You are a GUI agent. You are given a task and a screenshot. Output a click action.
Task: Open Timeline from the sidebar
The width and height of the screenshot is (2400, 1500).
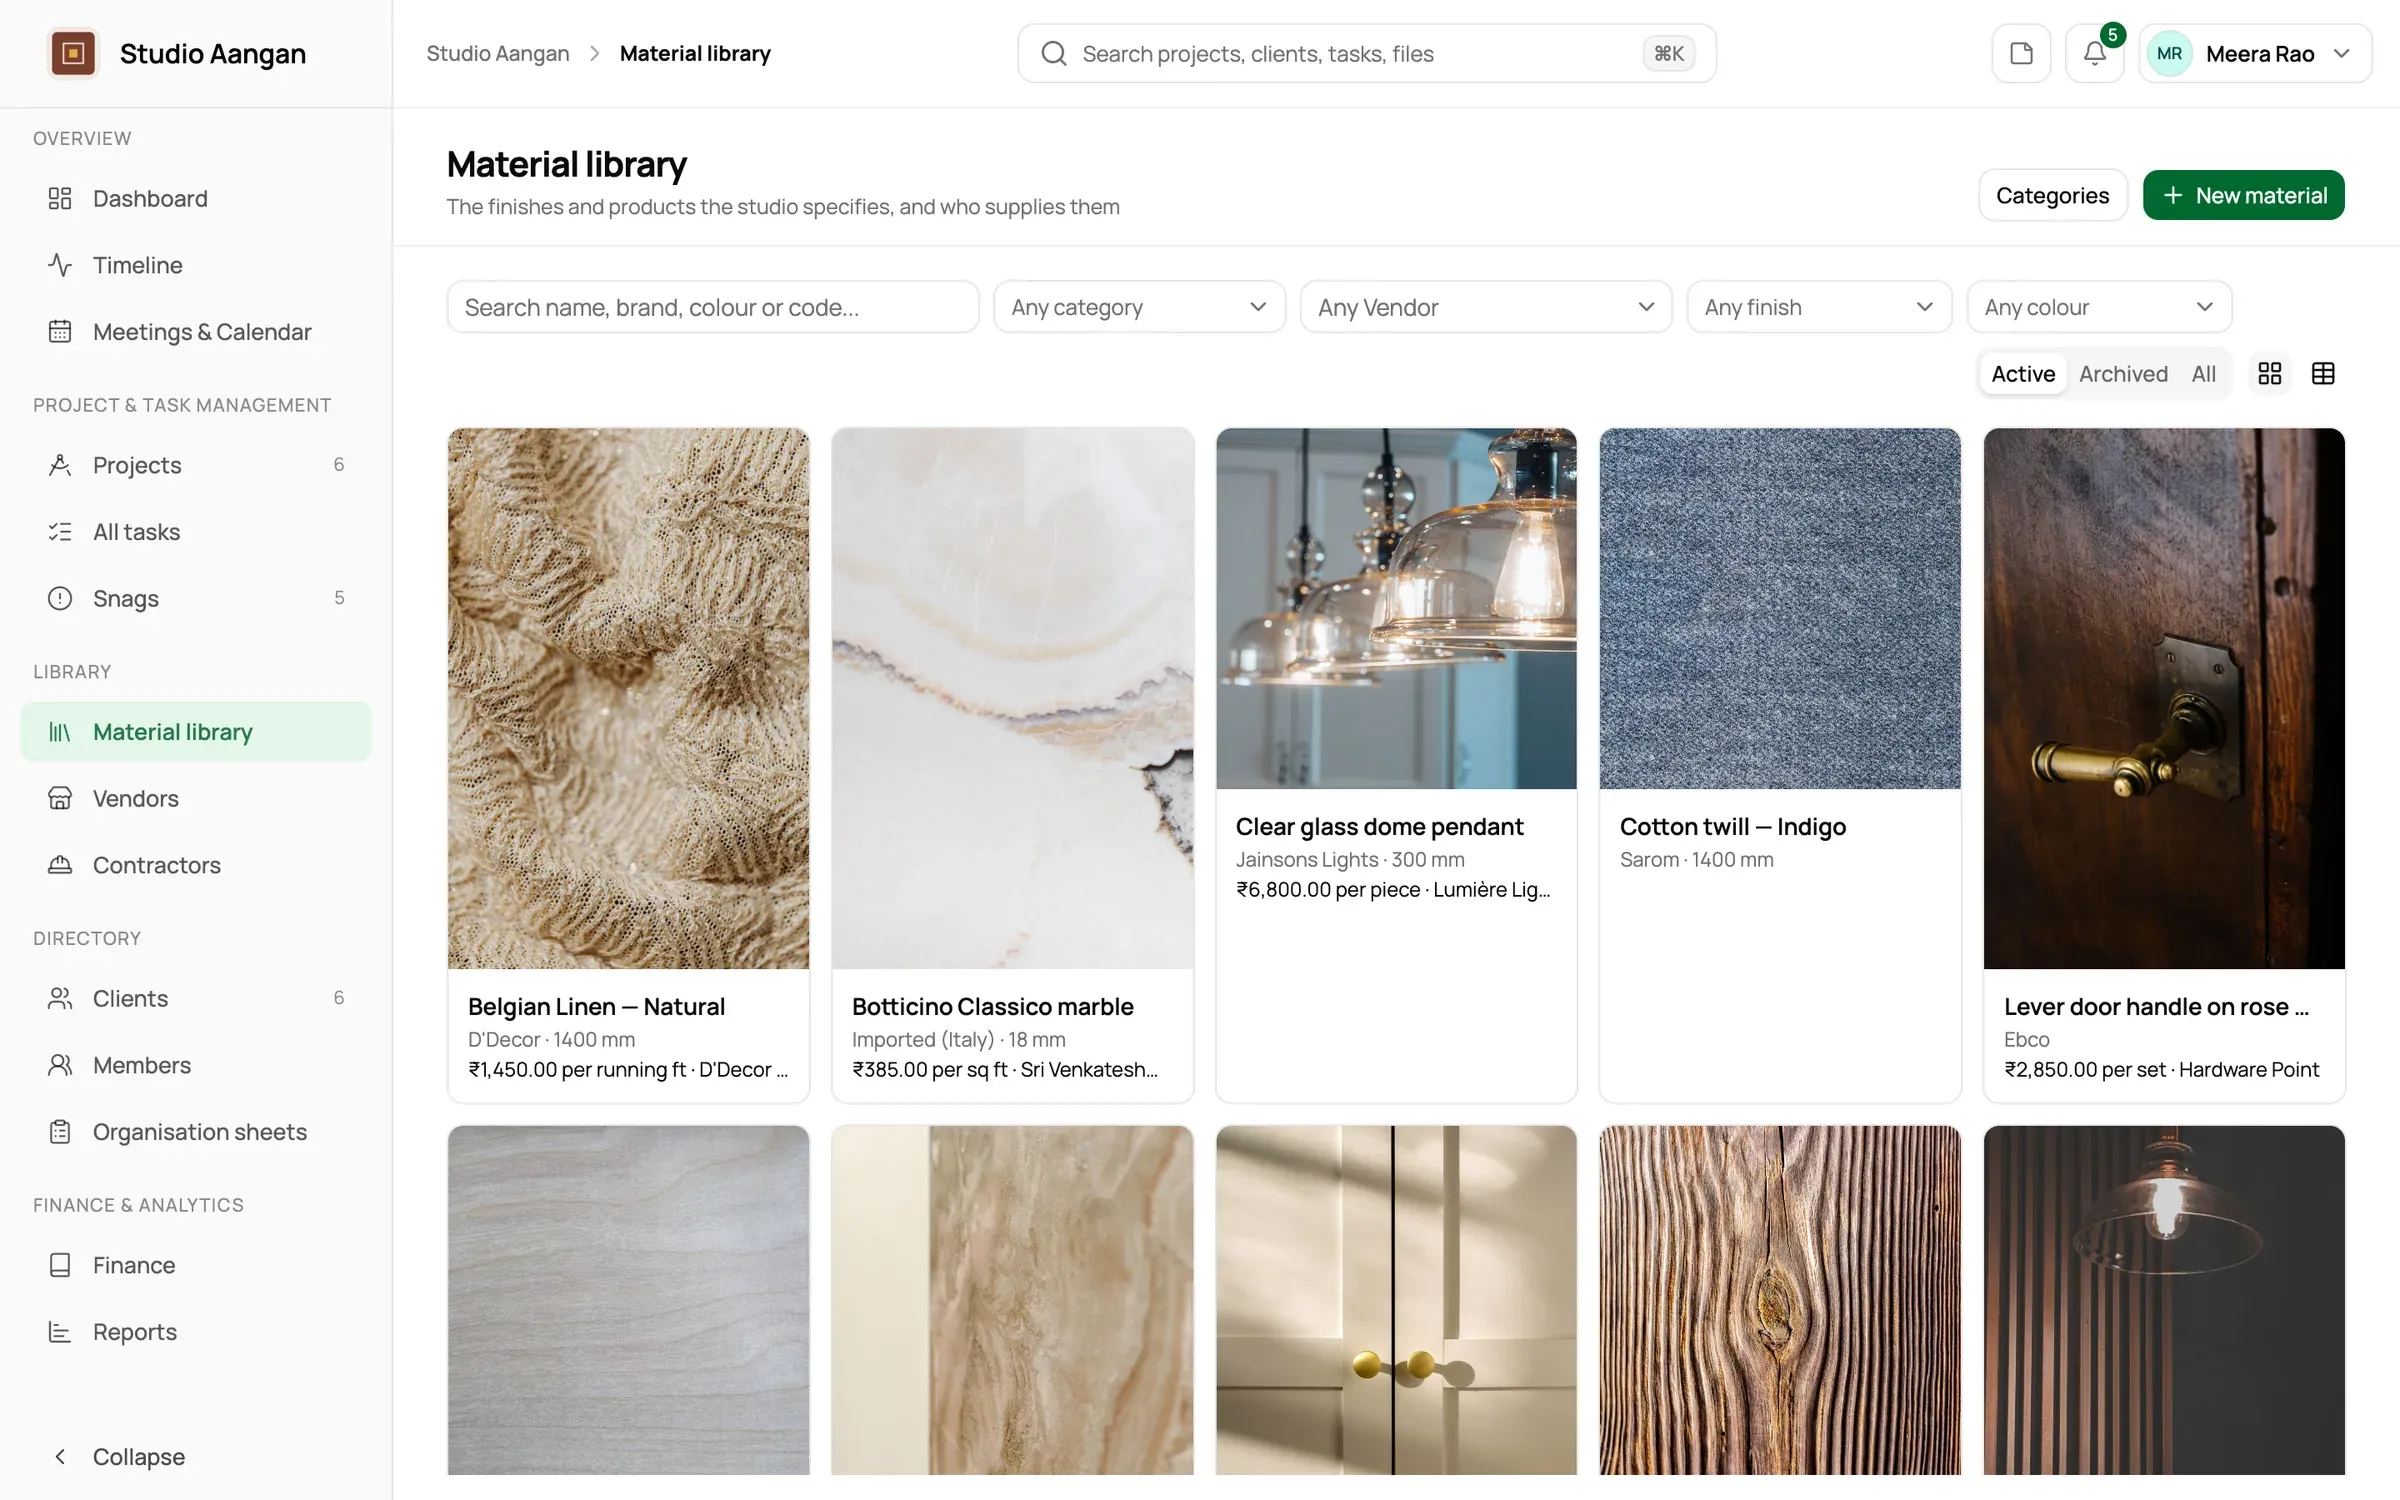pyautogui.click(x=196, y=265)
